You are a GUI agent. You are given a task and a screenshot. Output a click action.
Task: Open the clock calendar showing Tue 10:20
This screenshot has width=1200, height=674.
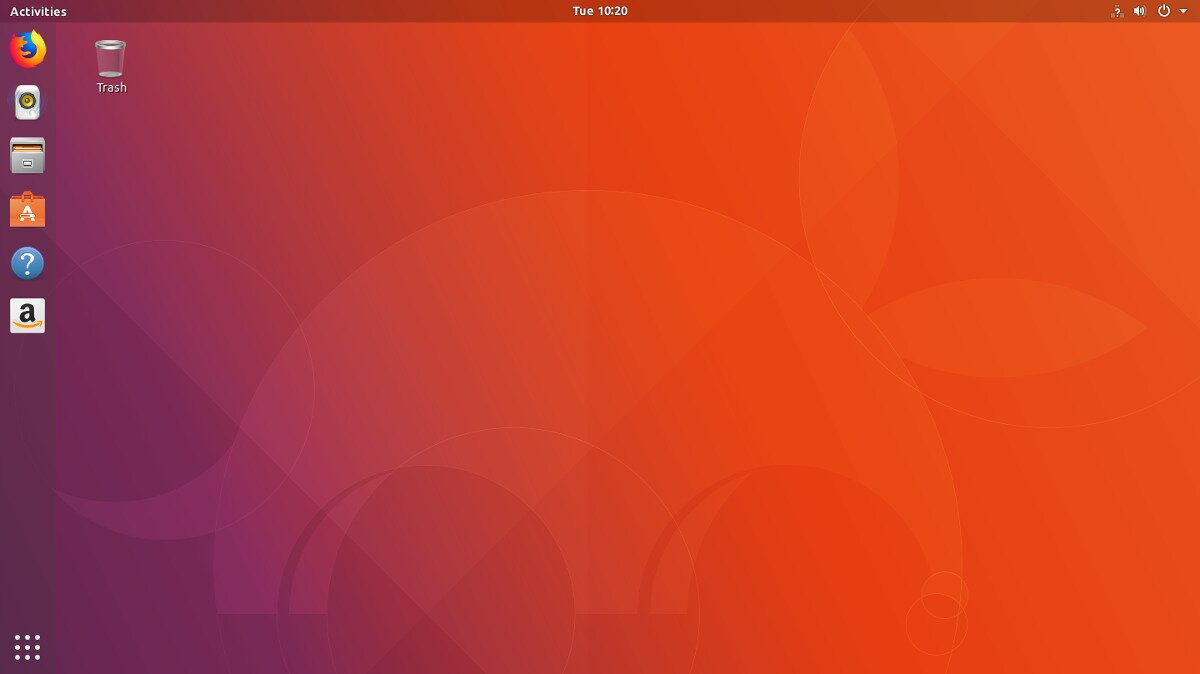tap(600, 11)
